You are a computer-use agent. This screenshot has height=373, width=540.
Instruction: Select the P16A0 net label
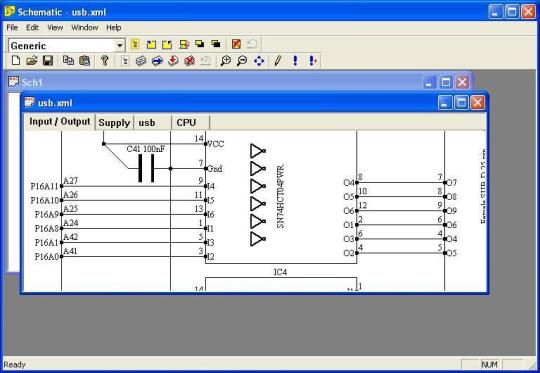[x=47, y=257]
